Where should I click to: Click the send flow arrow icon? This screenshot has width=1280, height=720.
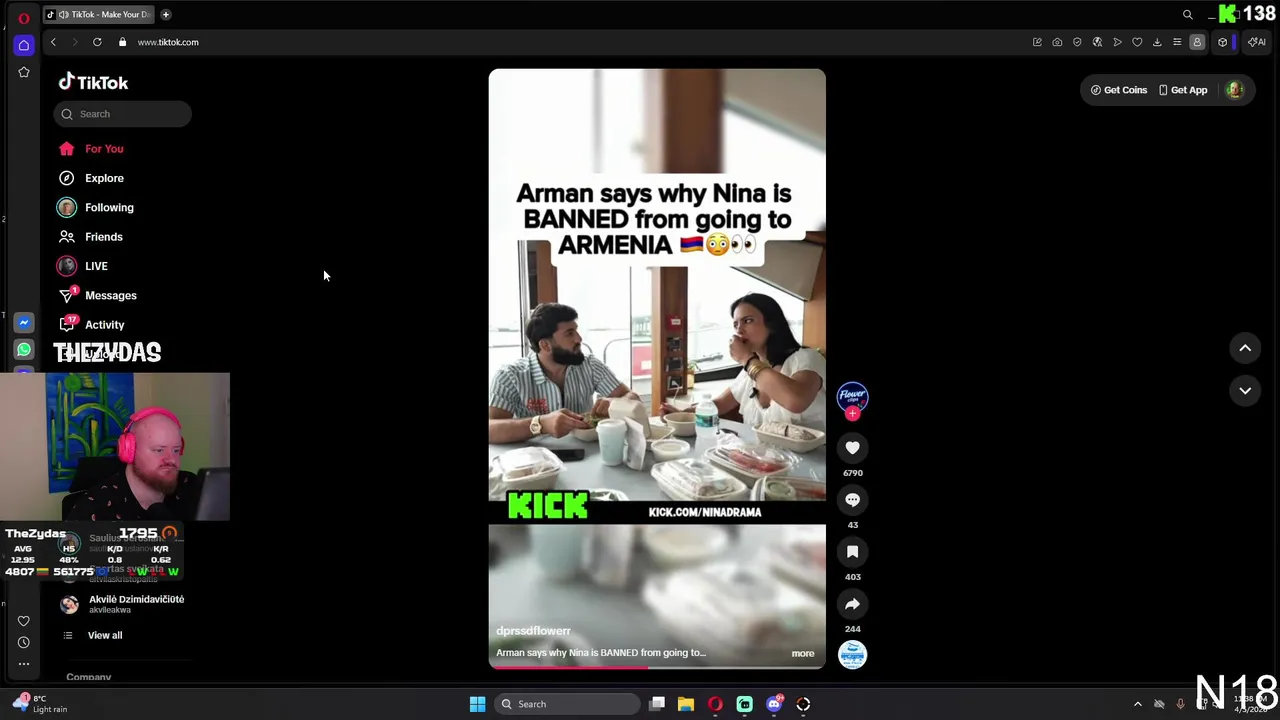tap(1117, 42)
